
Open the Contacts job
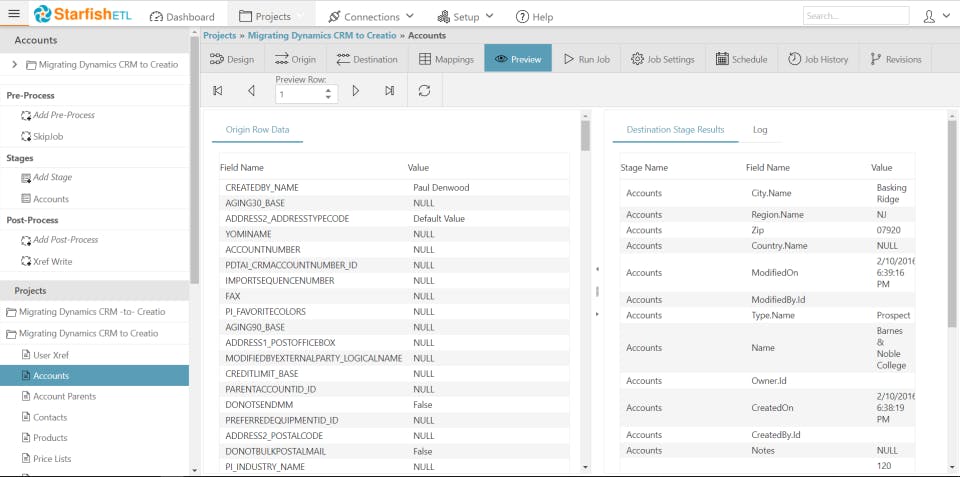point(50,417)
